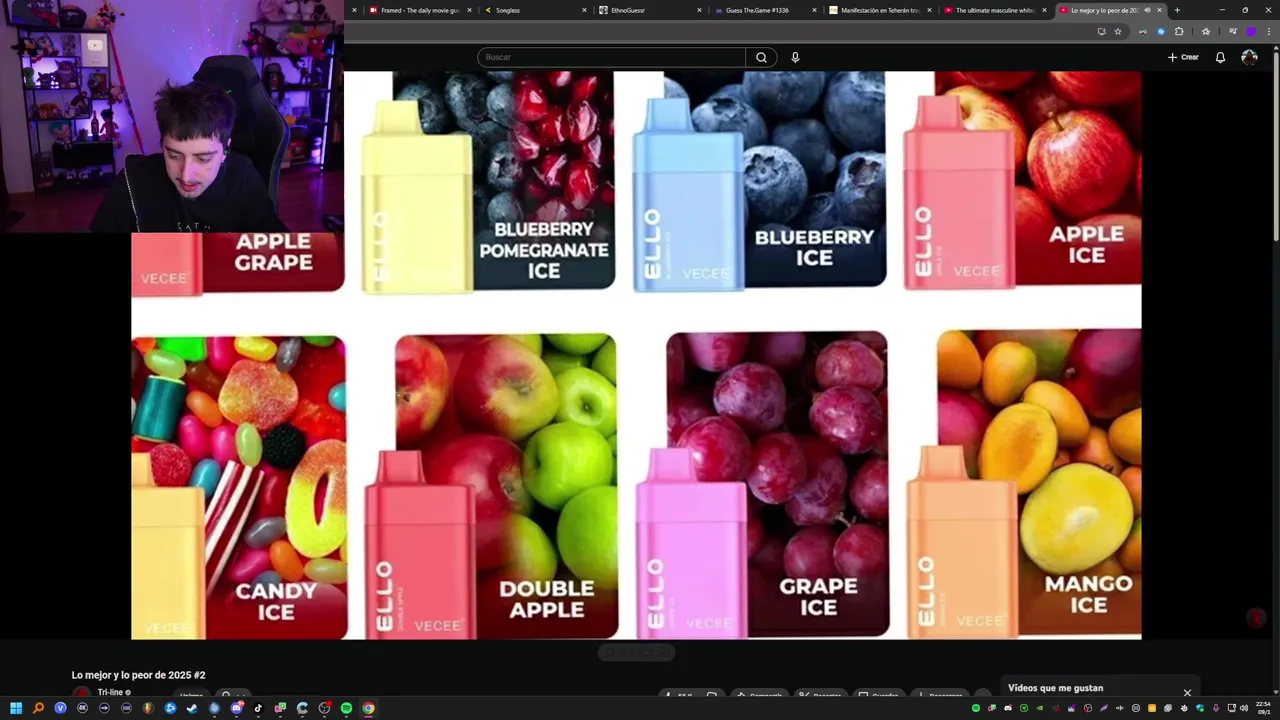Close the Vídeos que me gustan panel
Viewport: 1280px width, 720px height.
1187,692
